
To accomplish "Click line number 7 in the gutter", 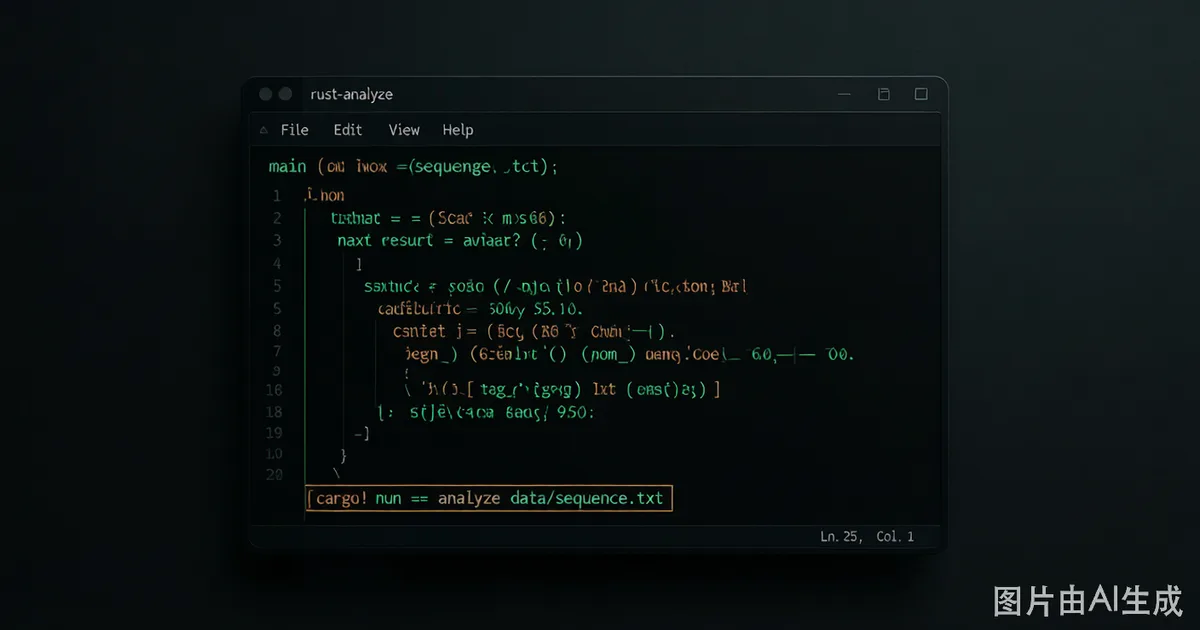I will coord(276,352).
